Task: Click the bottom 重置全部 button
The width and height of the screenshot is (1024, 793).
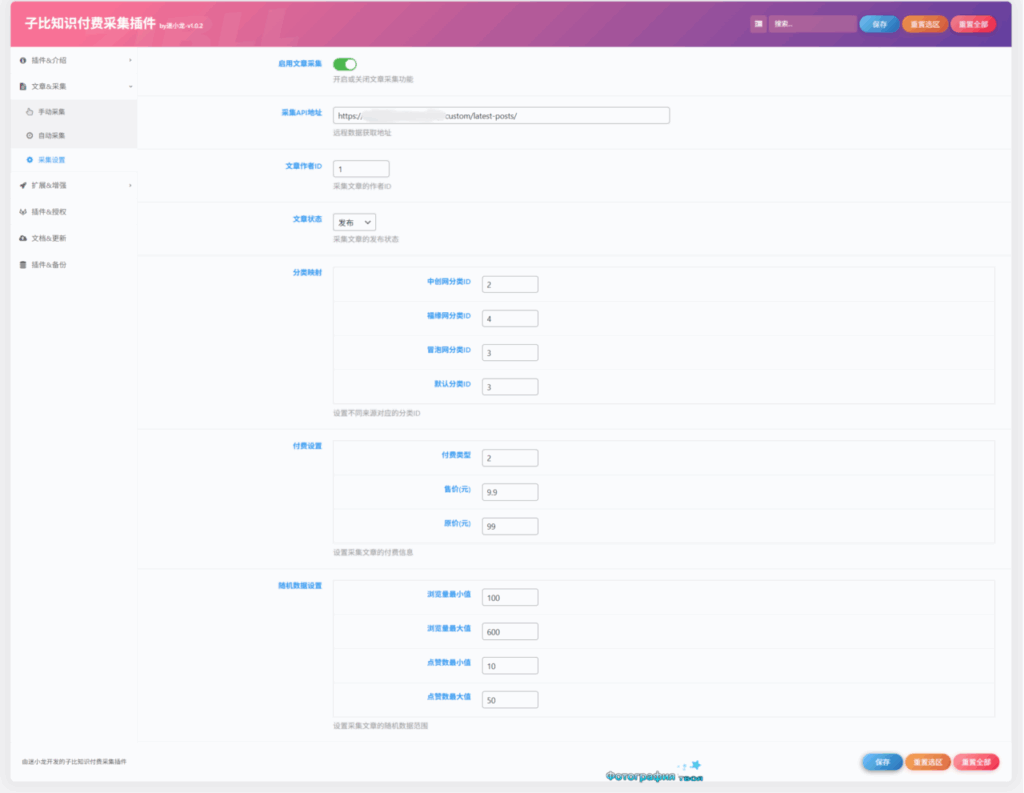Action: tap(975, 762)
